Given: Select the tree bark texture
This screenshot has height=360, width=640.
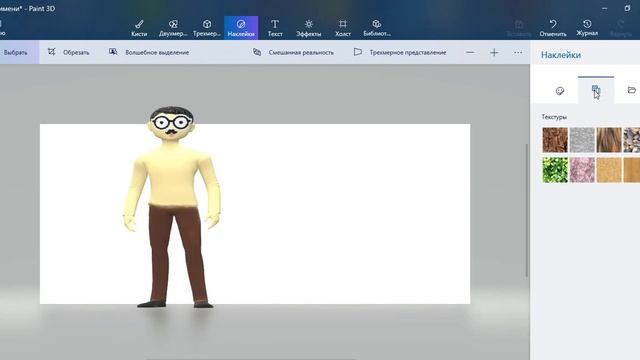Looking at the screenshot, I should (555, 140).
